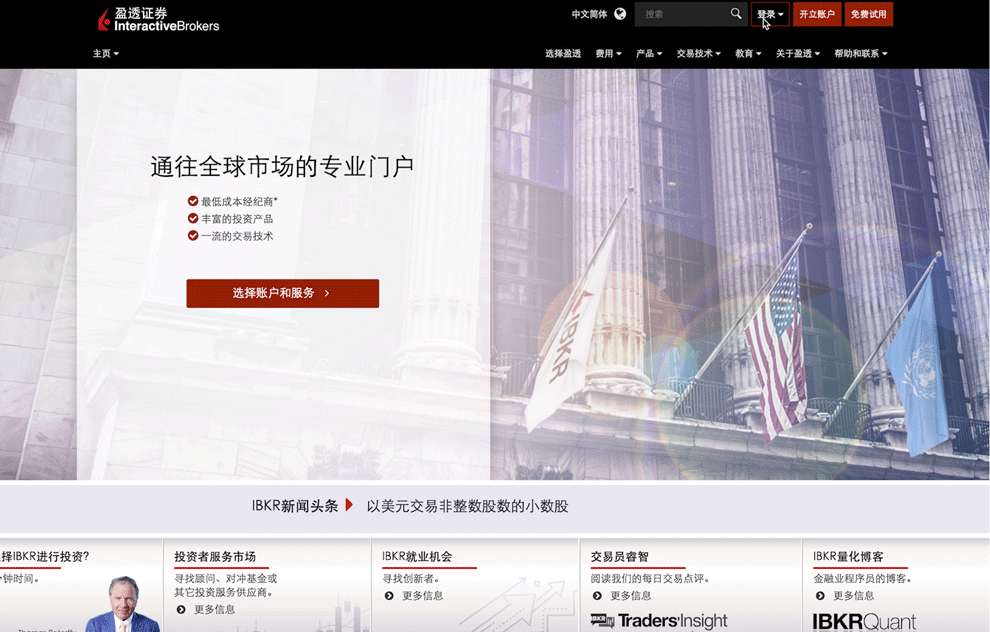Click the 免费试用 free trial button
Screen dimensions: 990x632
868,14
